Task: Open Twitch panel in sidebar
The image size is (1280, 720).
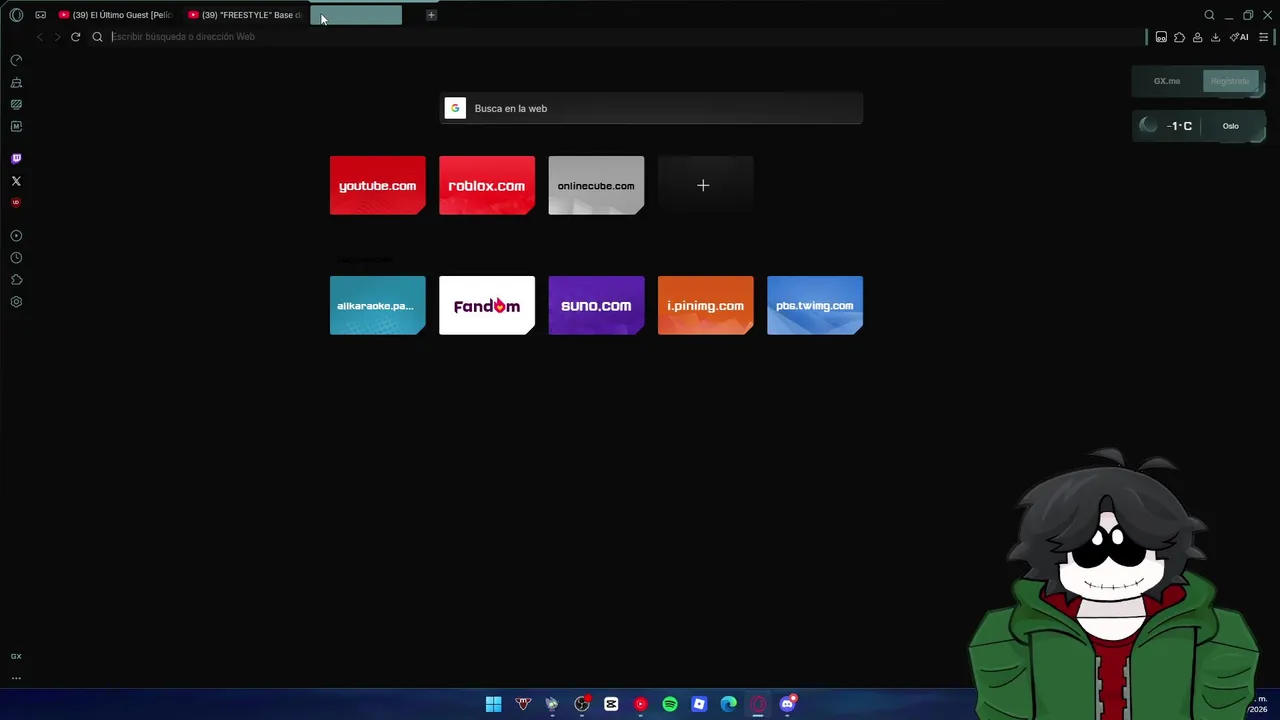Action: tap(16, 158)
